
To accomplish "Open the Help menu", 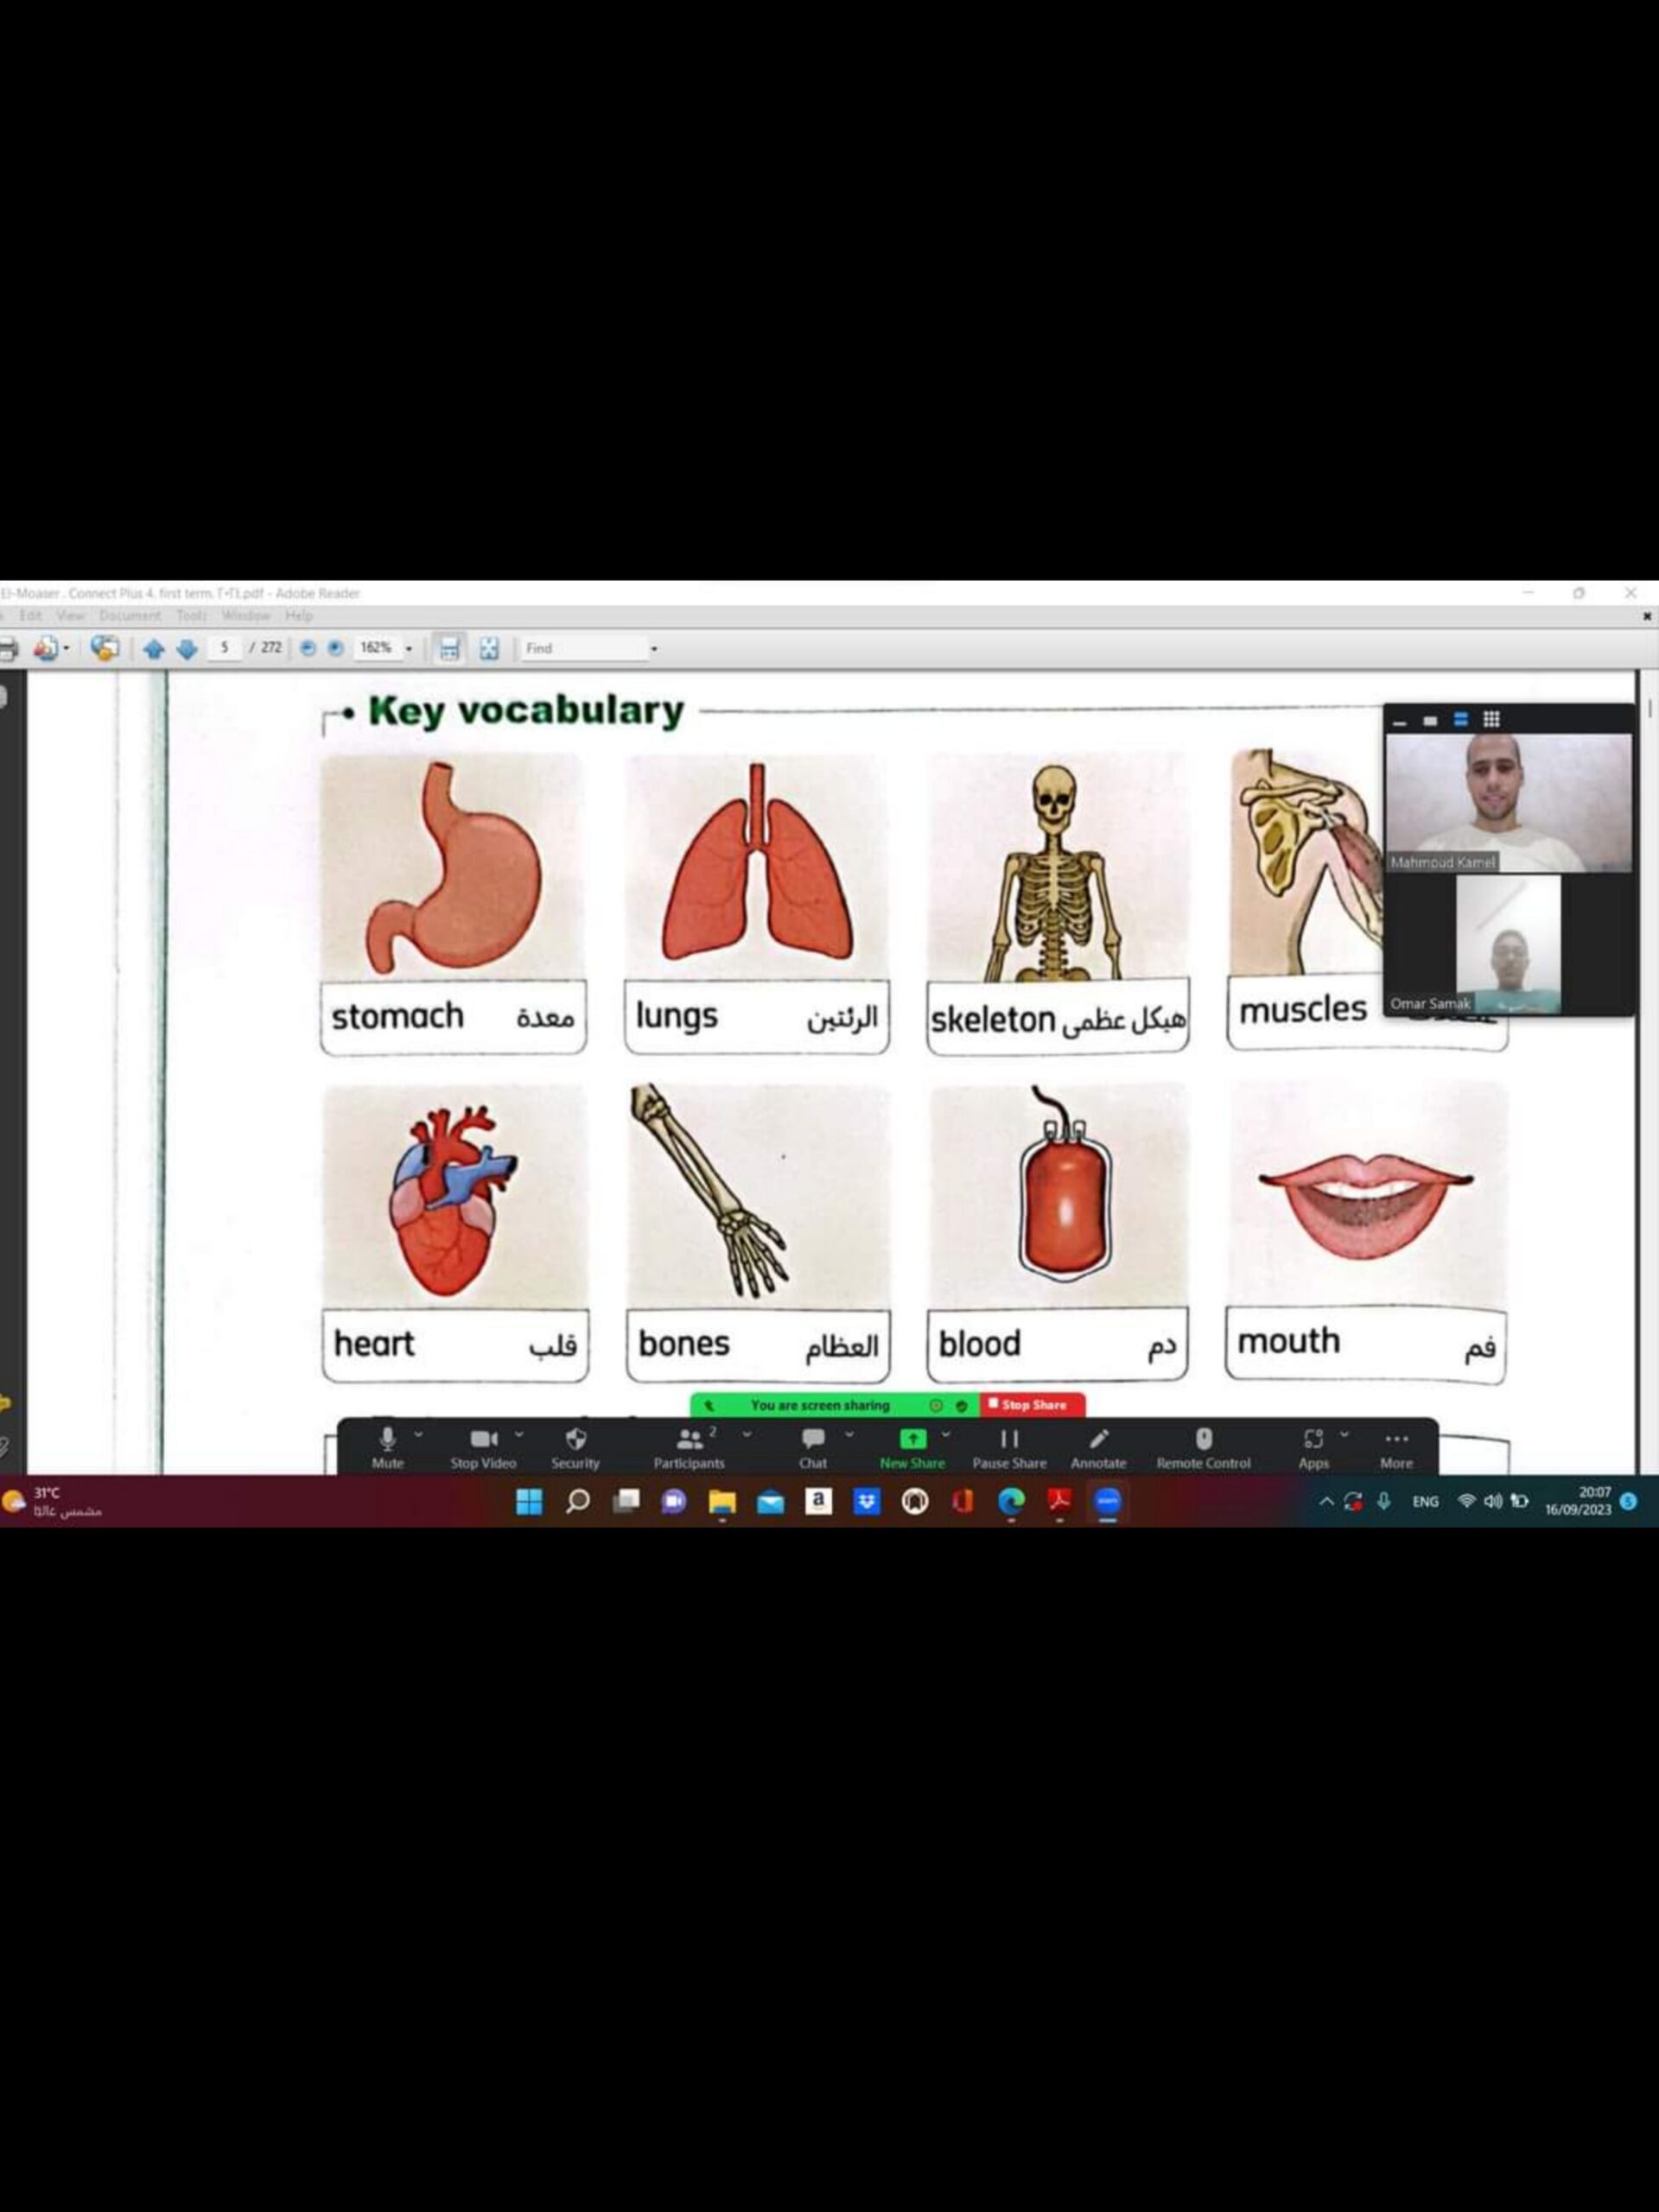I will click(298, 616).
